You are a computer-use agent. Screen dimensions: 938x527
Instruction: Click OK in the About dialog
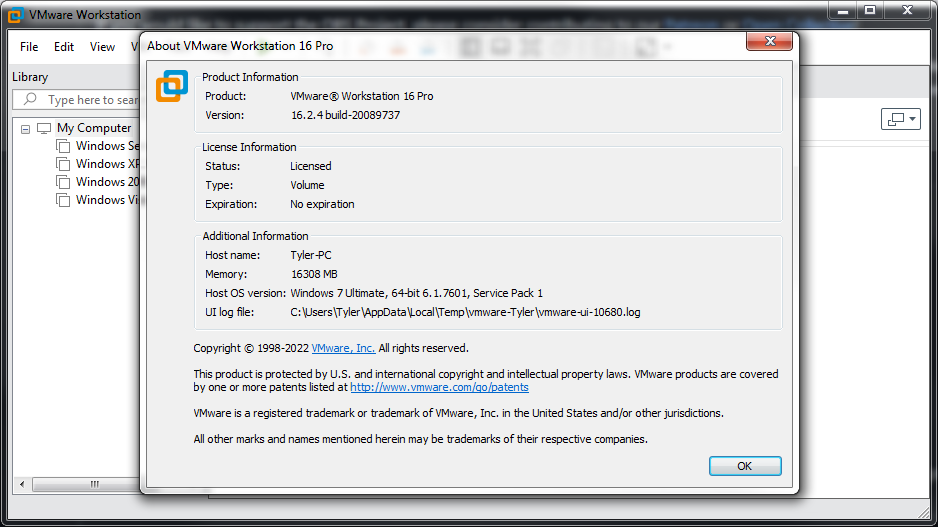point(745,466)
